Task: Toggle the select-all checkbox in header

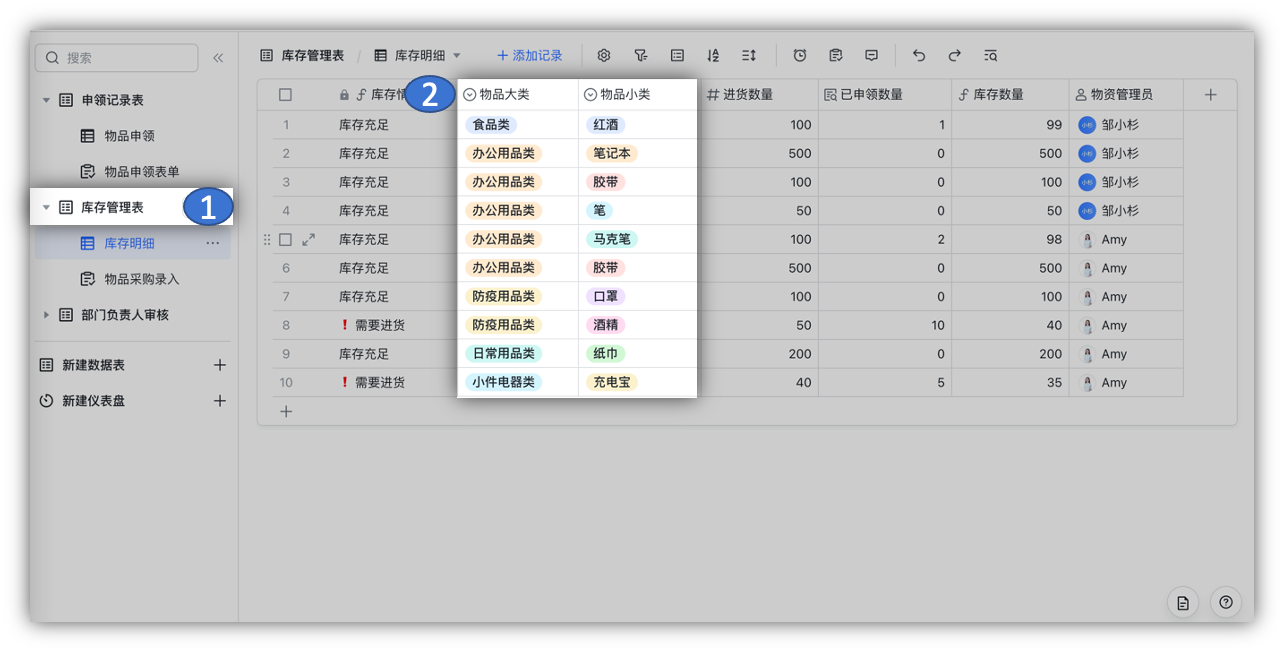Action: (x=286, y=95)
